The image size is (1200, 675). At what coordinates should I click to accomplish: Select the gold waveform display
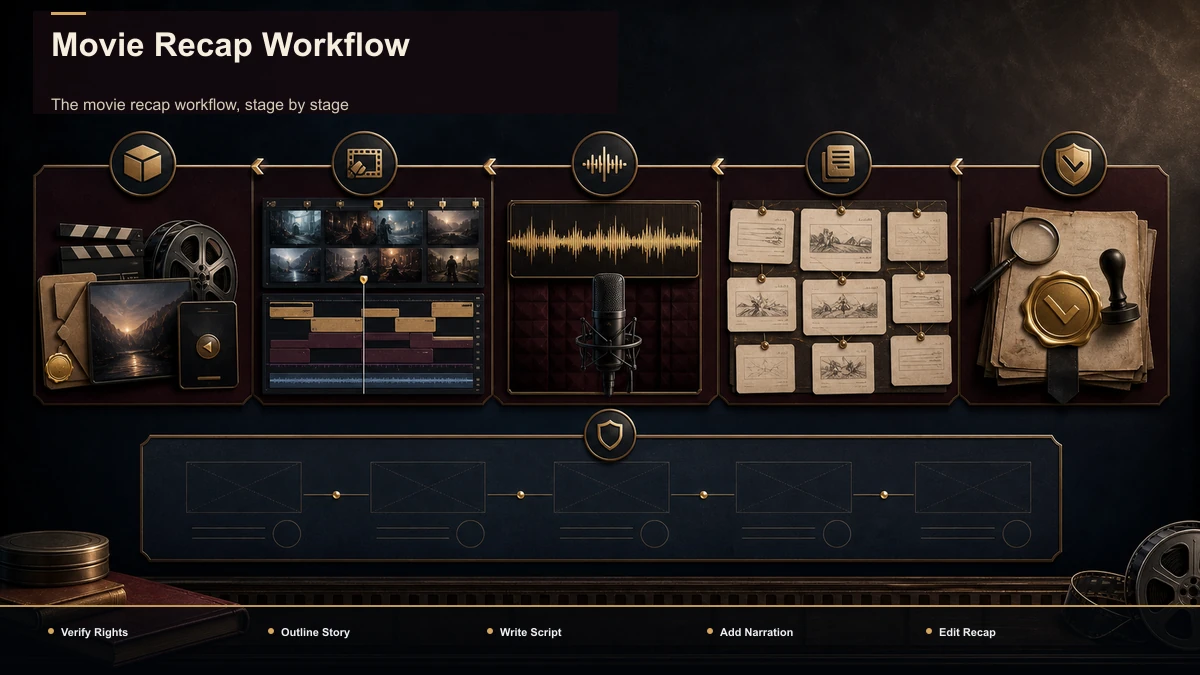pos(604,241)
